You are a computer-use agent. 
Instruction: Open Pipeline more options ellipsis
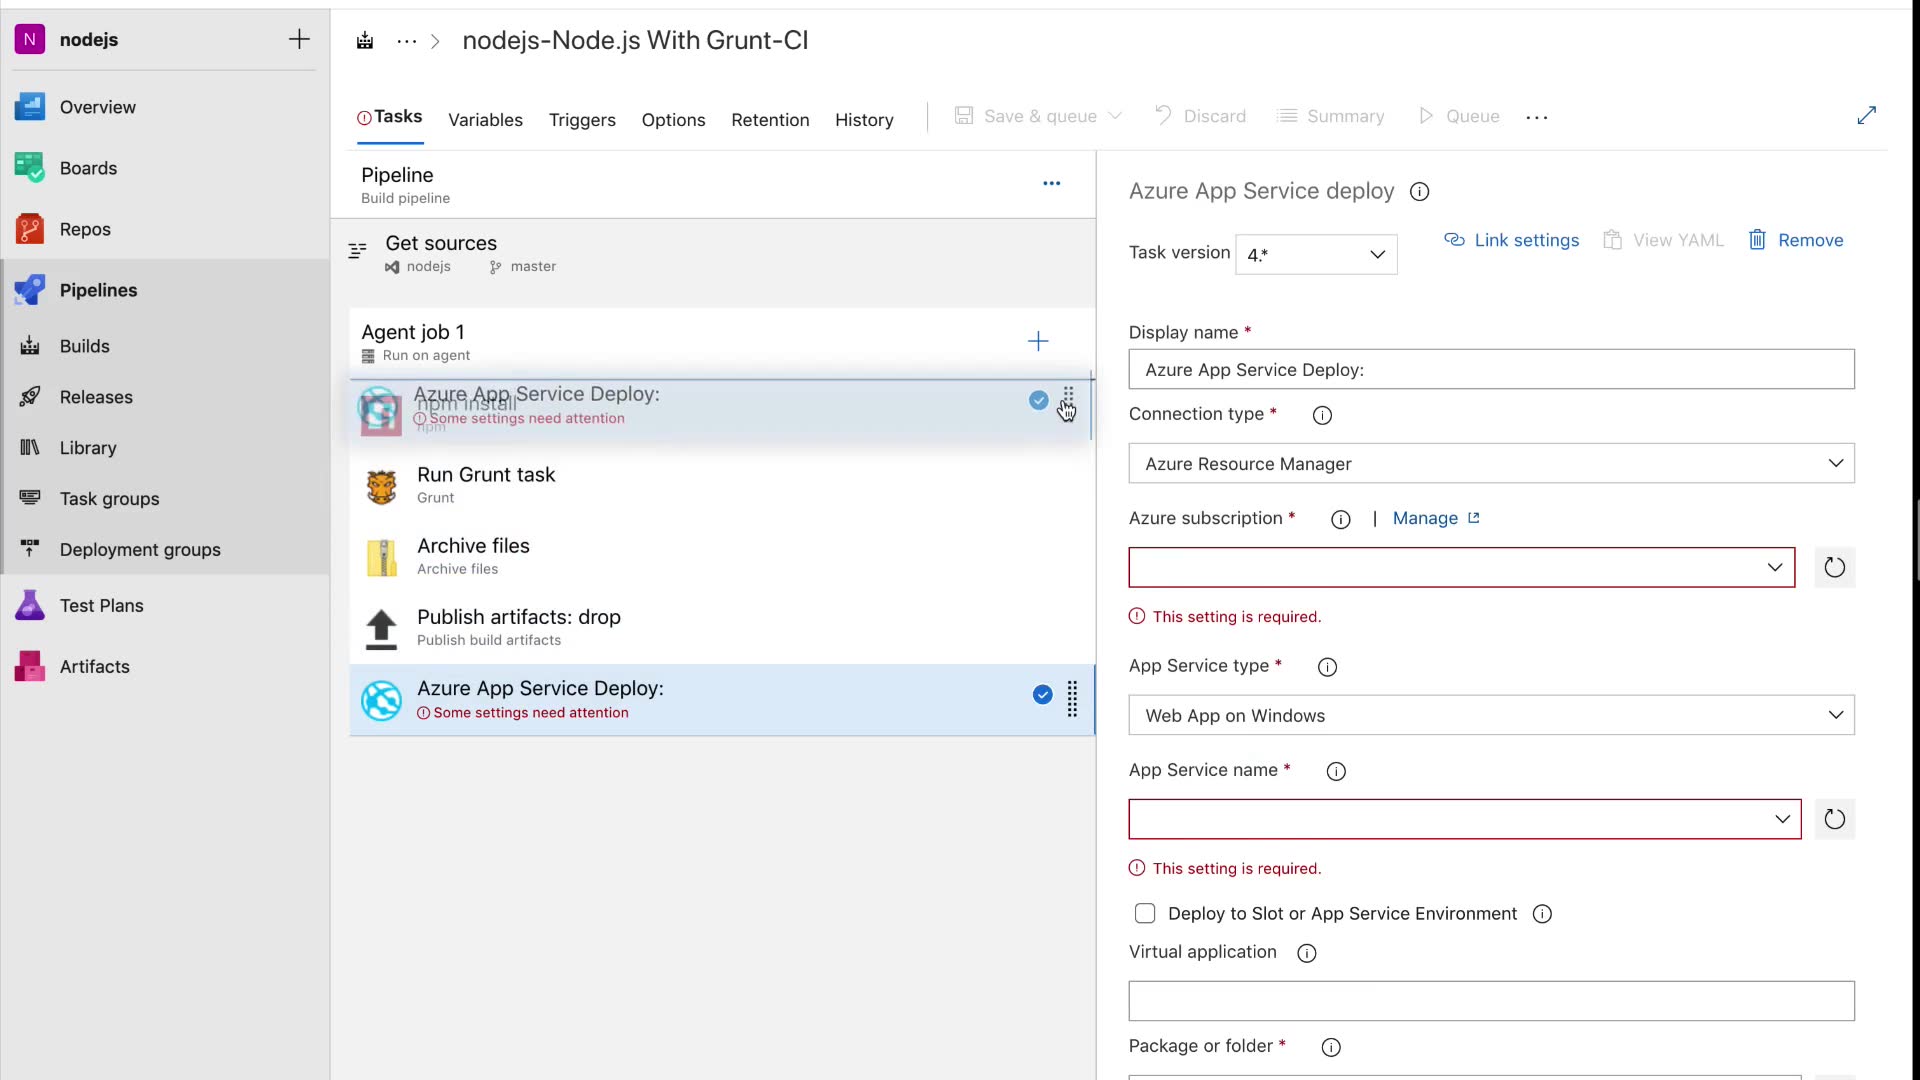[x=1051, y=184]
